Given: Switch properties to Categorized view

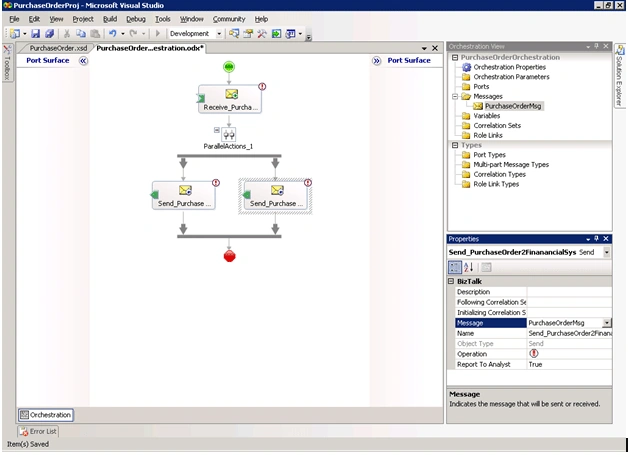Looking at the screenshot, I should (x=455, y=267).
